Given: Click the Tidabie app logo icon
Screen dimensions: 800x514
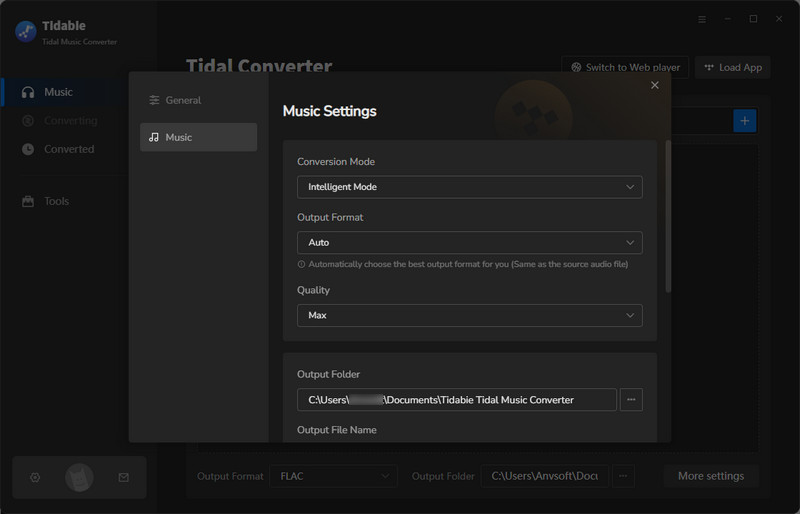Looking at the screenshot, I should [26, 32].
